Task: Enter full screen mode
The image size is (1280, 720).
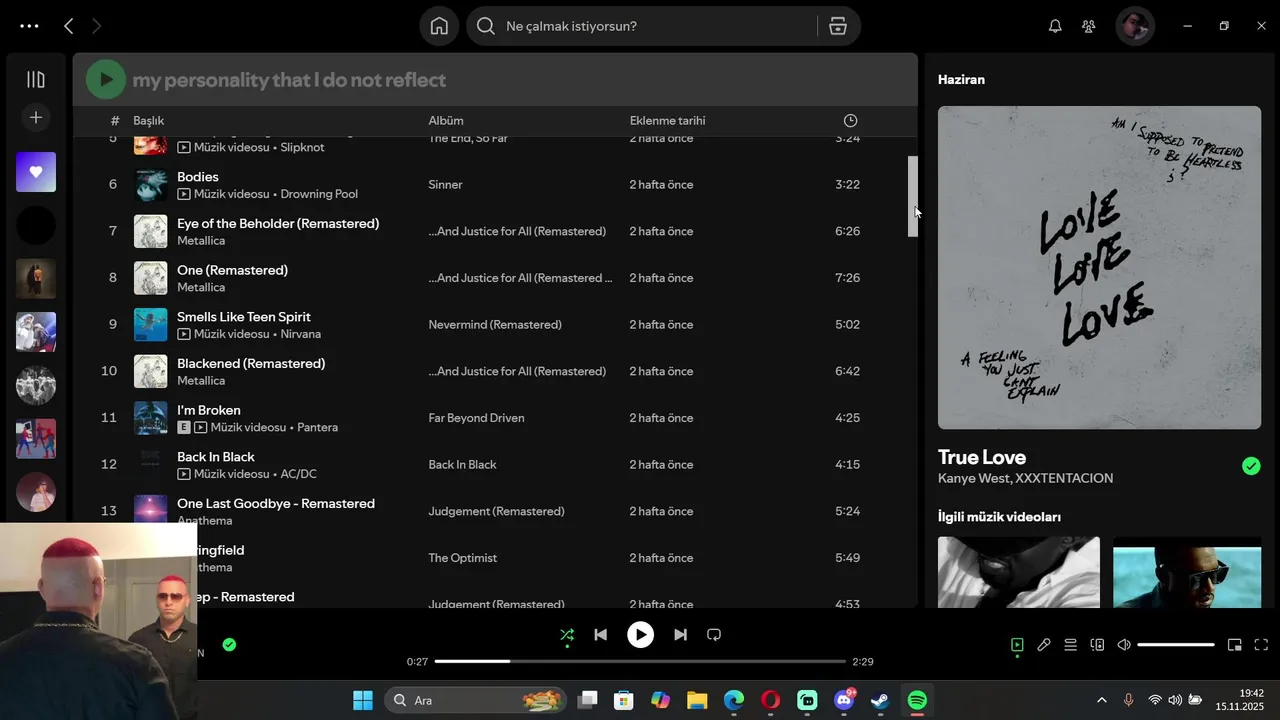Action: (x=1261, y=645)
